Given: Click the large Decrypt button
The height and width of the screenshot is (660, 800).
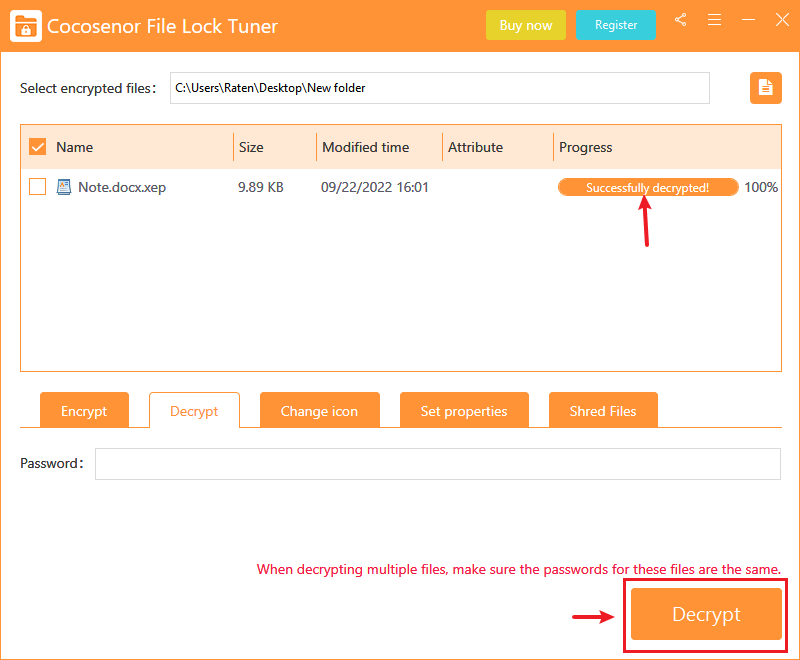Looking at the screenshot, I should (706, 614).
